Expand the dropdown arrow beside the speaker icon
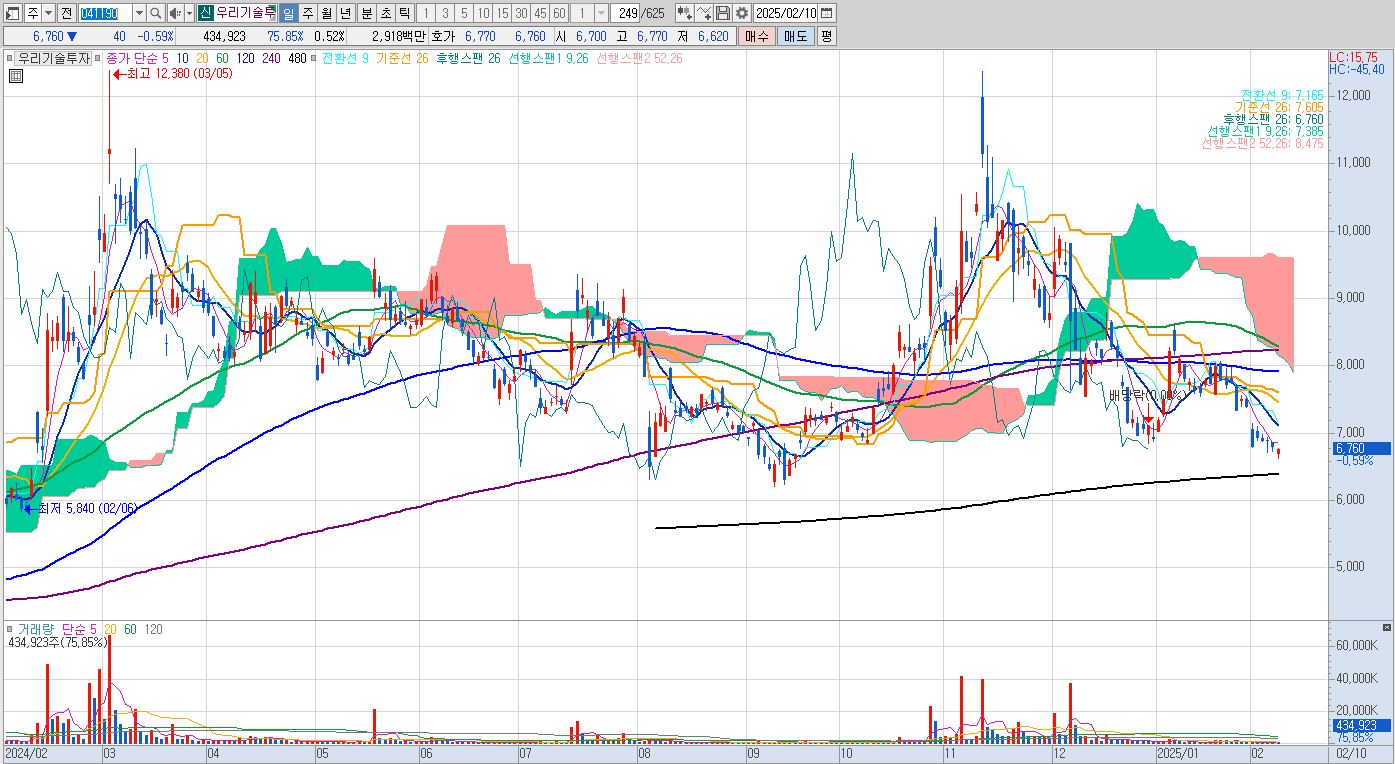Image resolution: width=1395 pixels, height=764 pixels. (188, 13)
